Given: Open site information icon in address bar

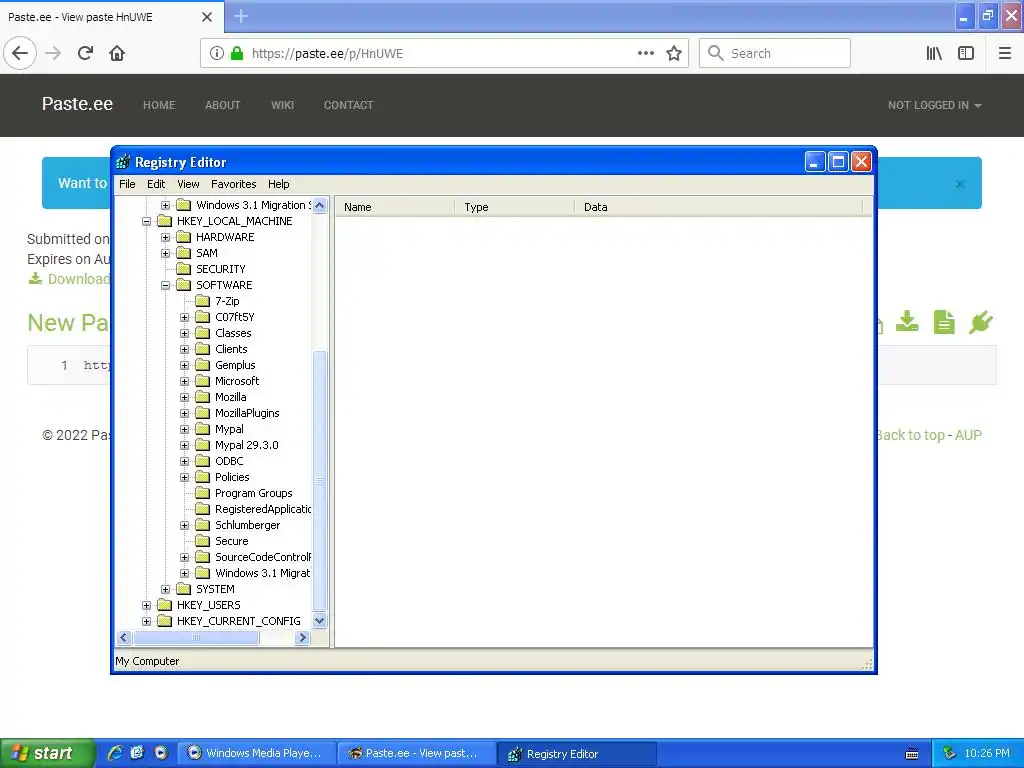Looking at the screenshot, I should (x=217, y=53).
